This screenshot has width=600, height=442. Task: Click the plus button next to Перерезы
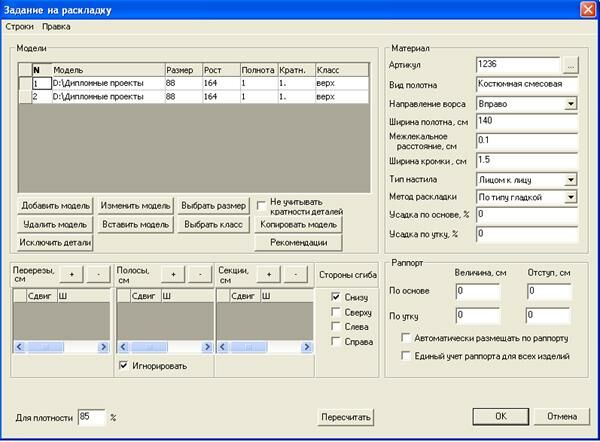(70, 274)
